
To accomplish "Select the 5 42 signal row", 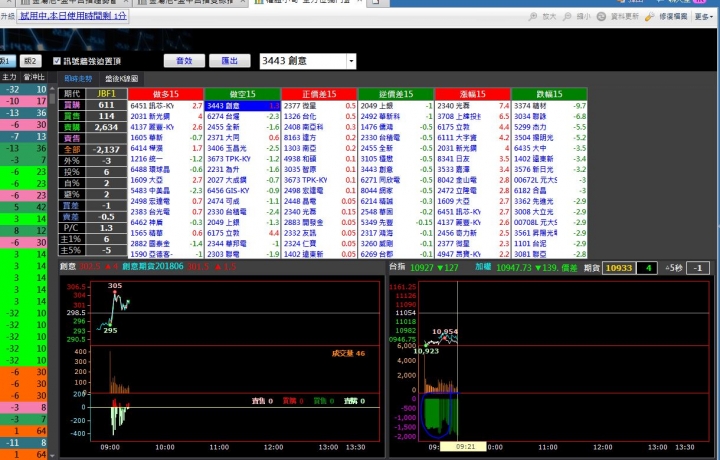I will [x=23, y=207].
